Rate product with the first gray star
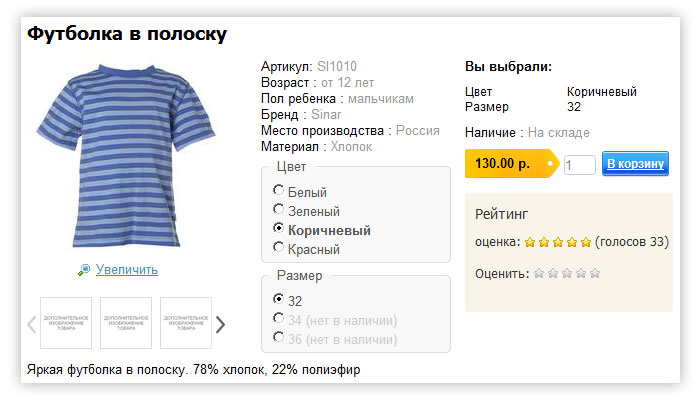The image size is (700, 400). pyautogui.click(x=539, y=273)
